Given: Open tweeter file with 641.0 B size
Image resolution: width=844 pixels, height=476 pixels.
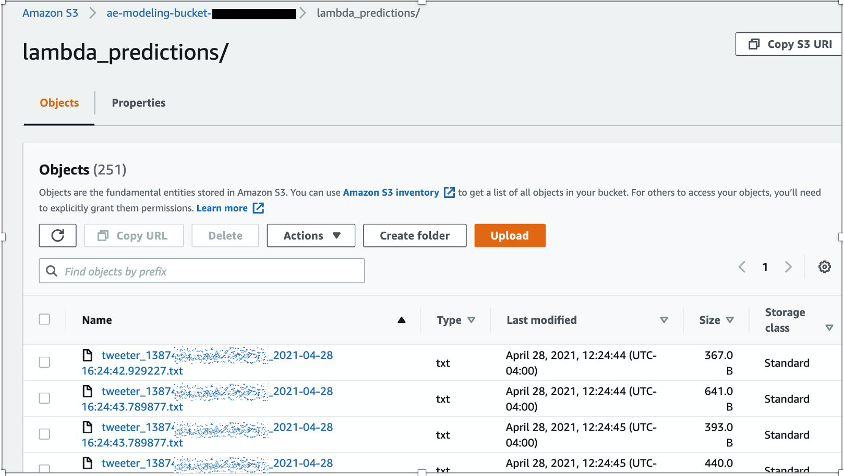Looking at the screenshot, I should 207,399.
